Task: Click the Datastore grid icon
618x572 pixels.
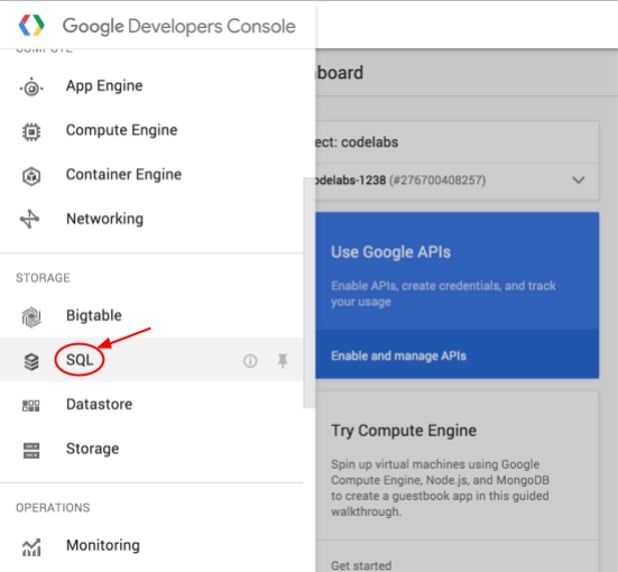Action: coord(31,405)
